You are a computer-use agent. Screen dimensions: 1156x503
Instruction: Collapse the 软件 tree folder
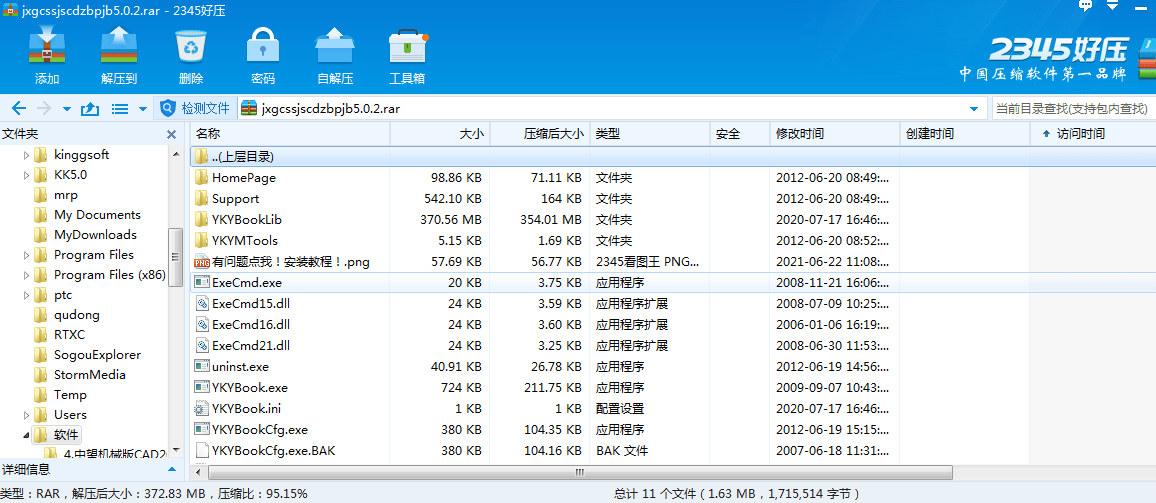click(27, 434)
